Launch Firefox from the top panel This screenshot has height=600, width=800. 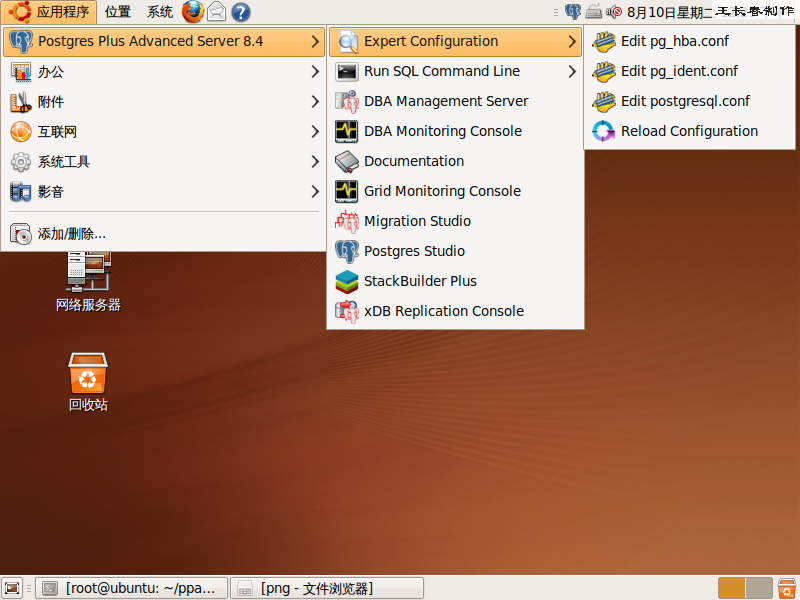pyautogui.click(x=193, y=12)
